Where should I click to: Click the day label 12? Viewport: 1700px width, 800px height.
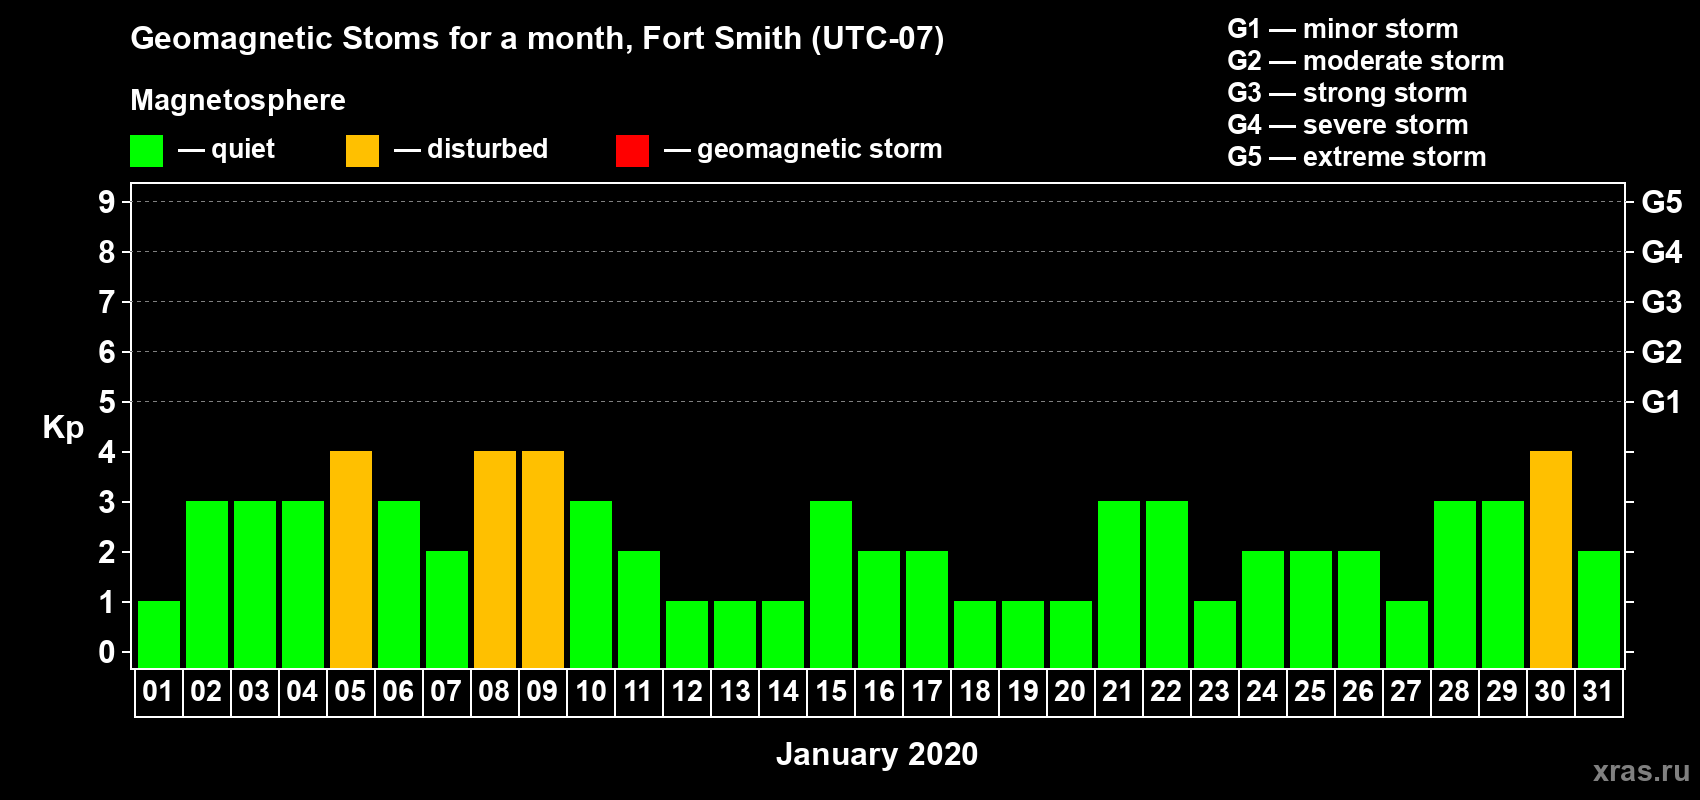click(x=687, y=692)
